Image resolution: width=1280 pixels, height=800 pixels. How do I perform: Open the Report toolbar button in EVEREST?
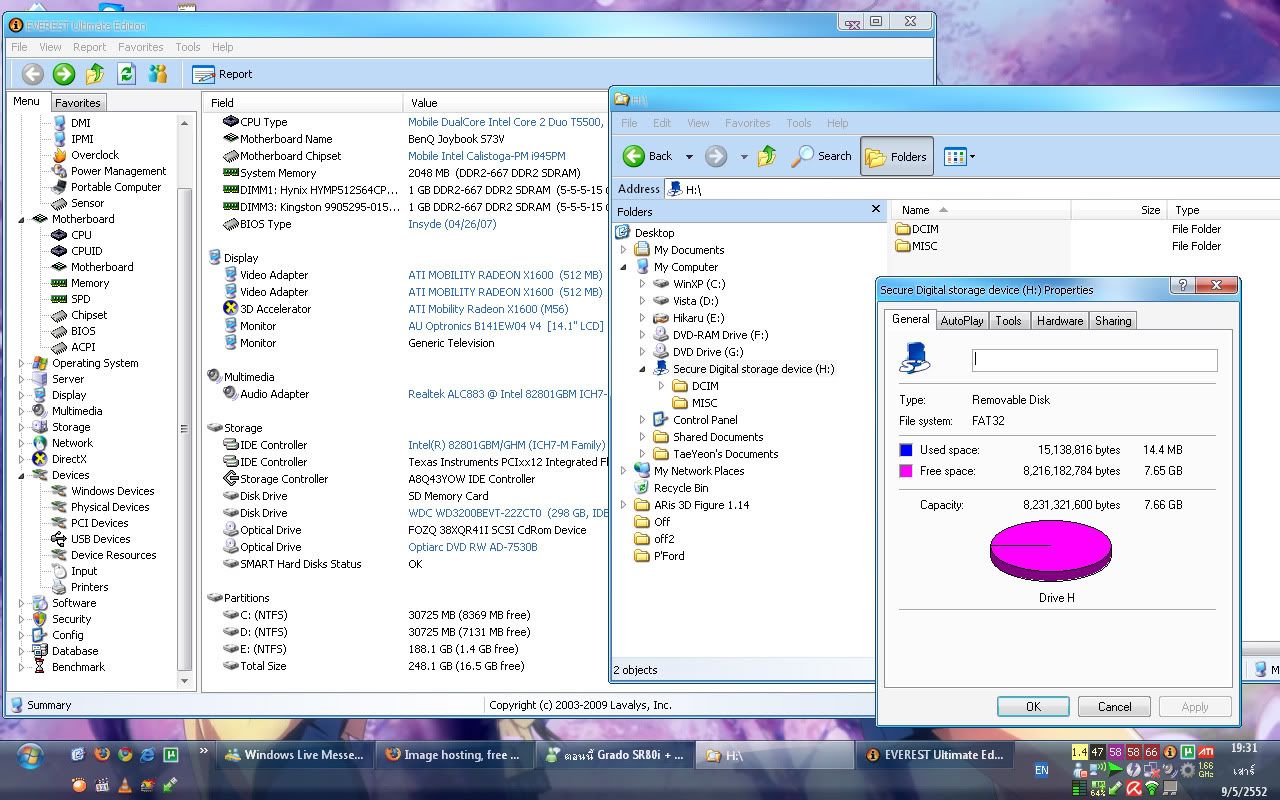[x=222, y=74]
